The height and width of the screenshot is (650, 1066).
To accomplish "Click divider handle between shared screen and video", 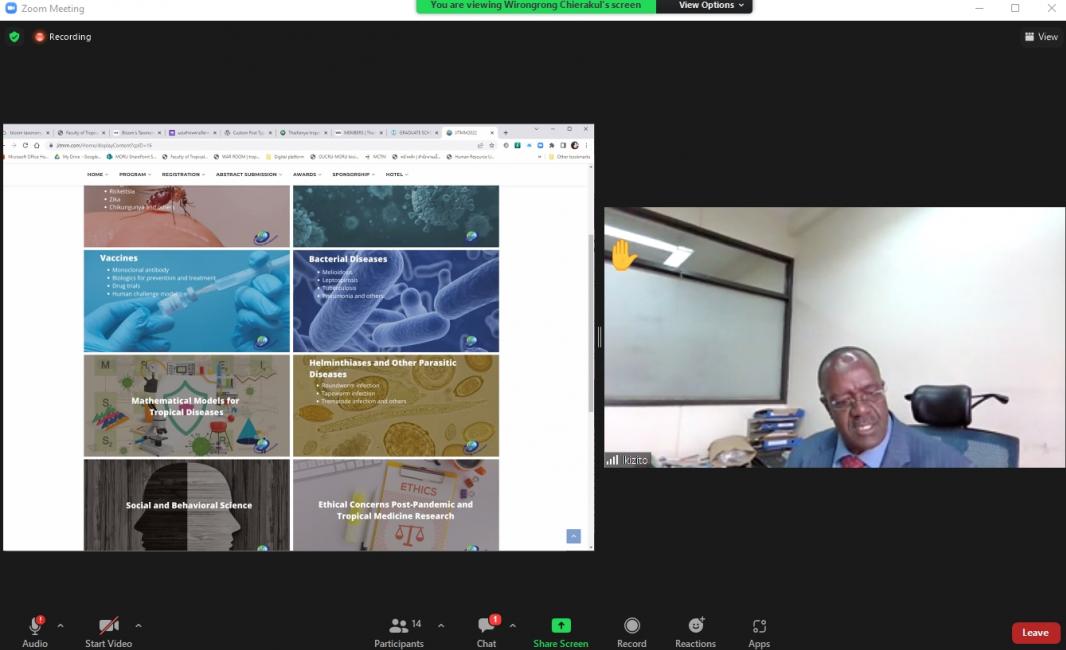I will pos(599,337).
